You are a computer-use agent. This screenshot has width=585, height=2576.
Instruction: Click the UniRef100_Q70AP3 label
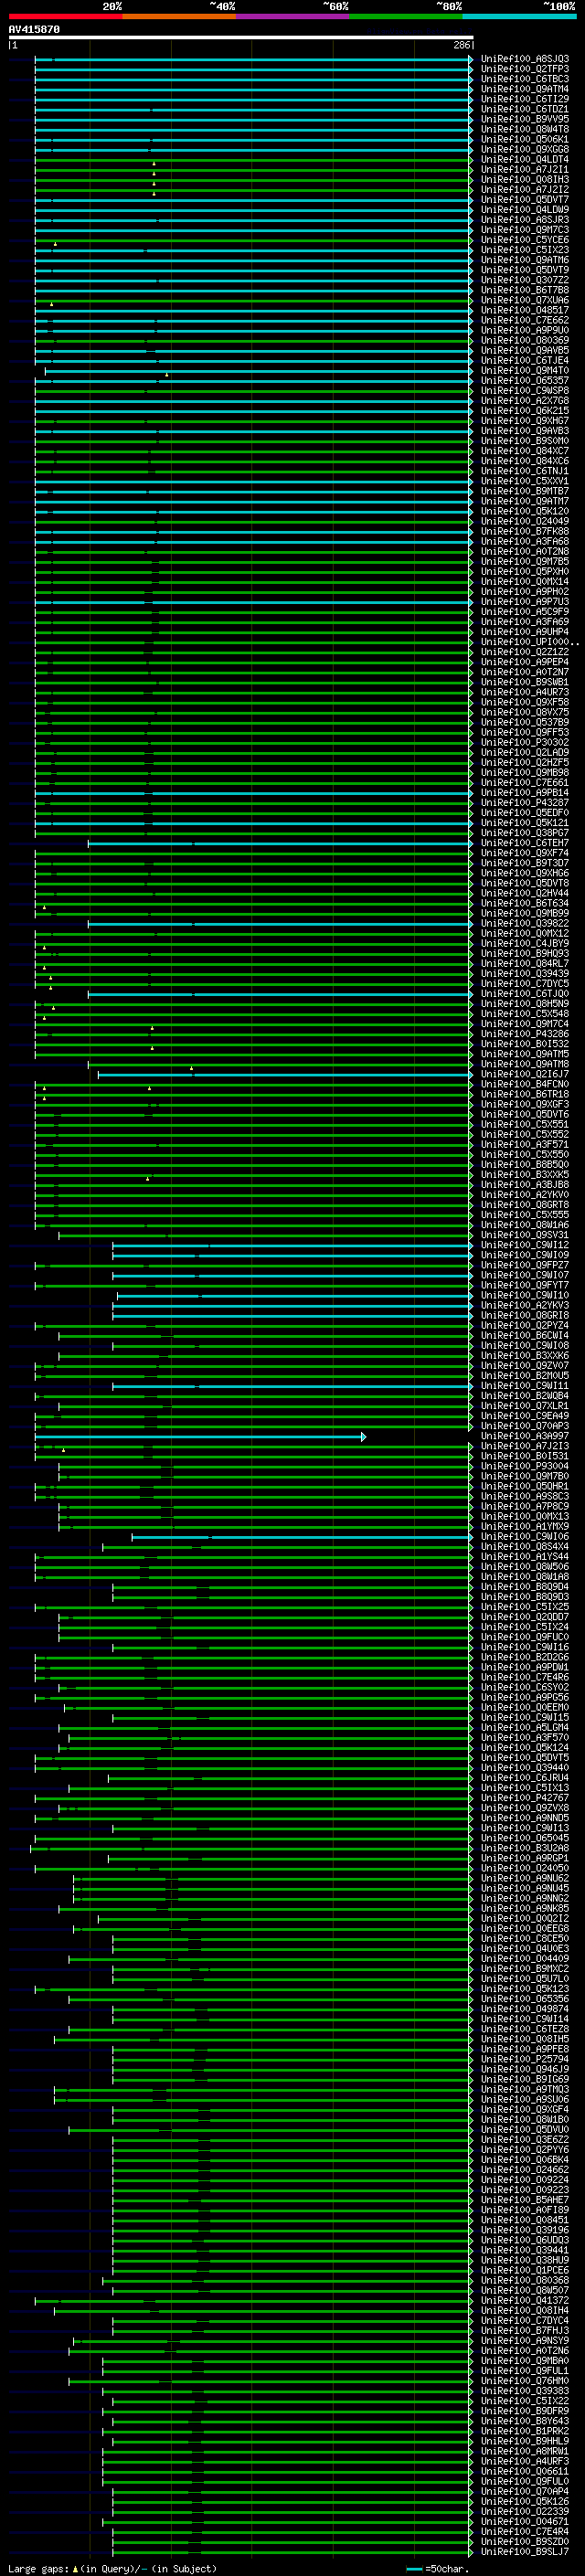(525, 1427)
